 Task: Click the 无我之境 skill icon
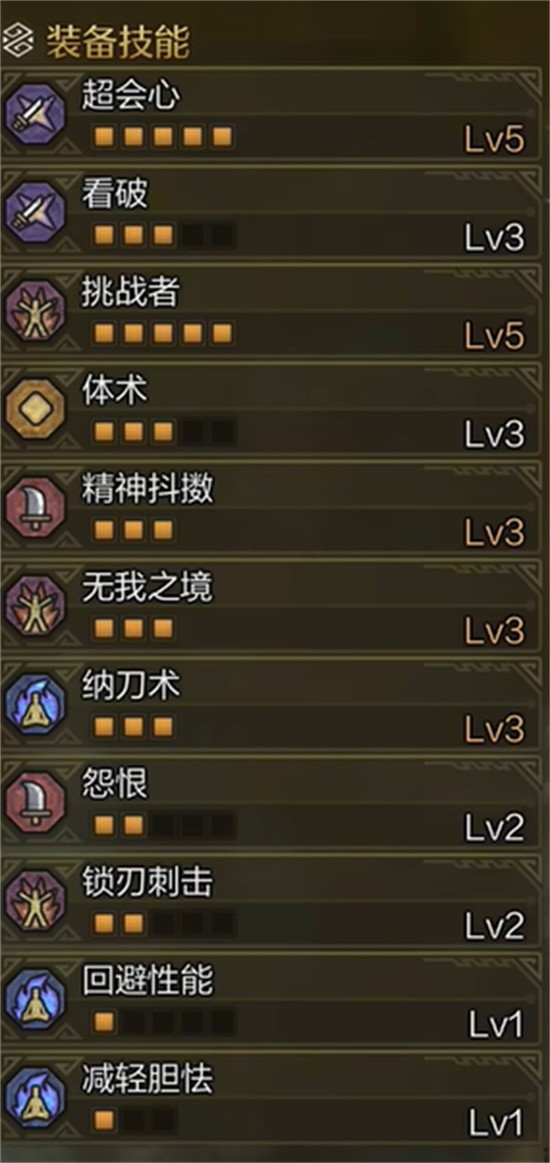click(x=35, y=606)
